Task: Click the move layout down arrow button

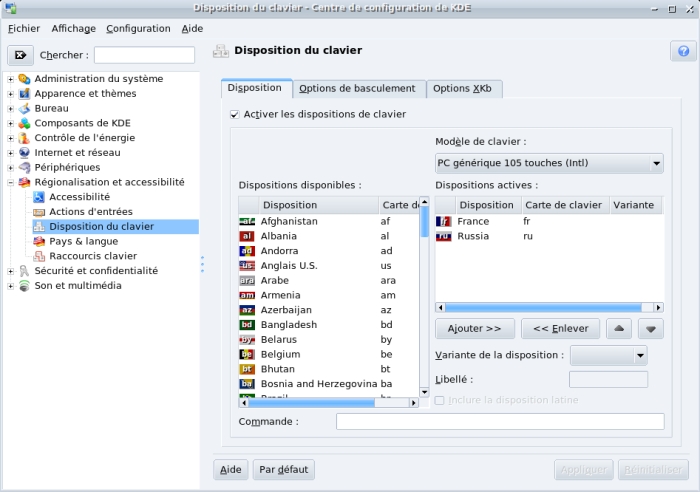Action: pyautogui.click(x=651, y=329)
